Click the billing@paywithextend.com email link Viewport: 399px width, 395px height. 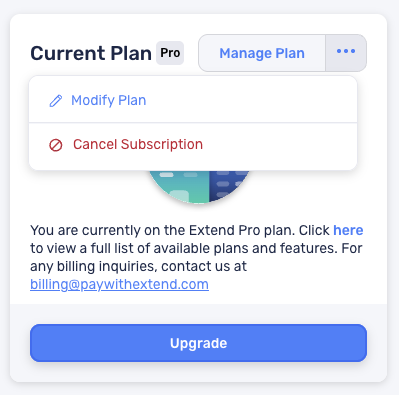point(119,284)
